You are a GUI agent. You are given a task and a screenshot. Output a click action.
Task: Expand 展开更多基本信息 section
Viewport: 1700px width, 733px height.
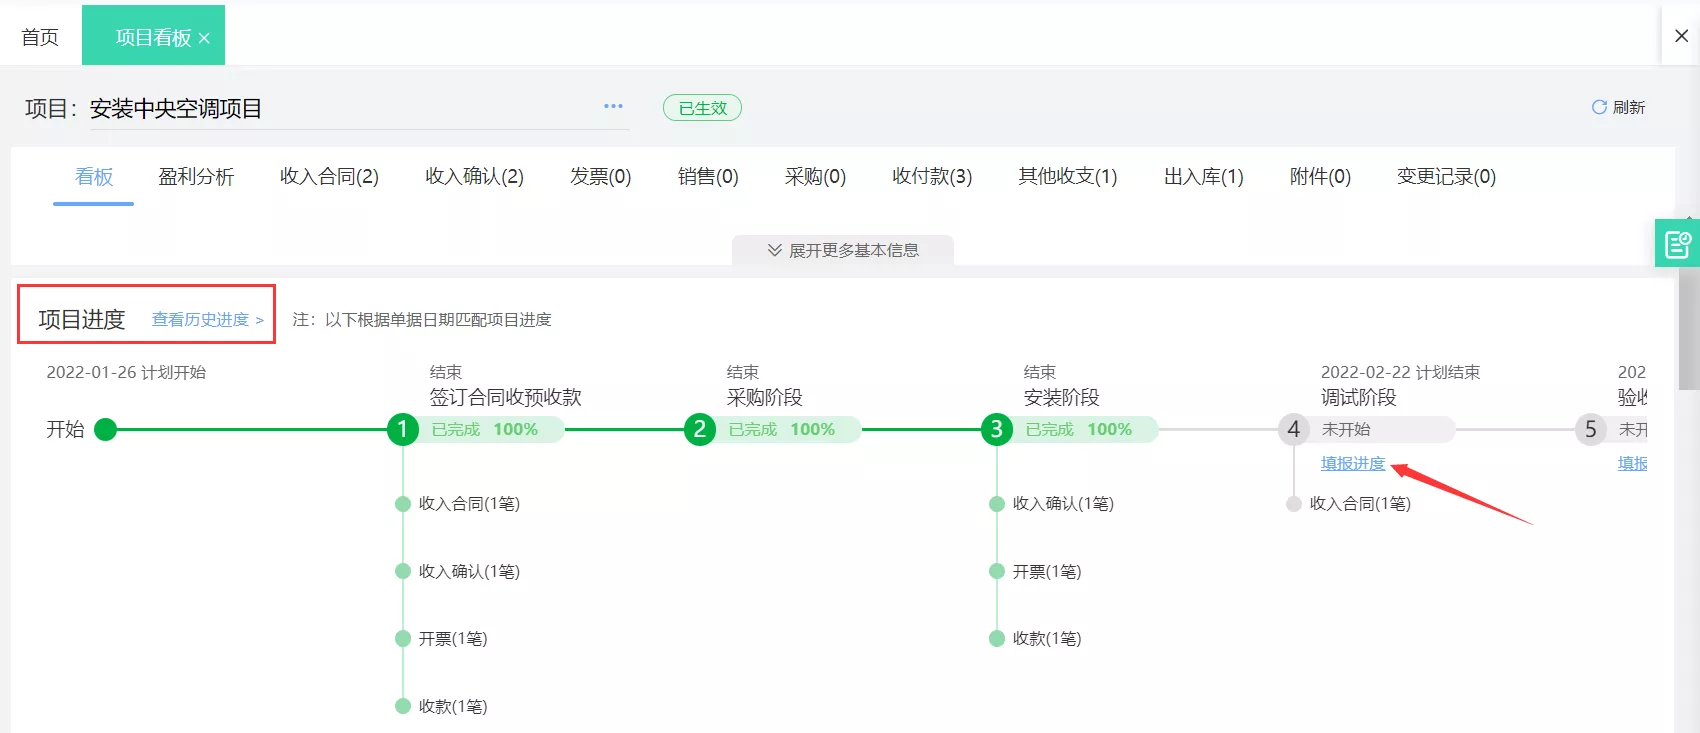[x=843, y=250]
